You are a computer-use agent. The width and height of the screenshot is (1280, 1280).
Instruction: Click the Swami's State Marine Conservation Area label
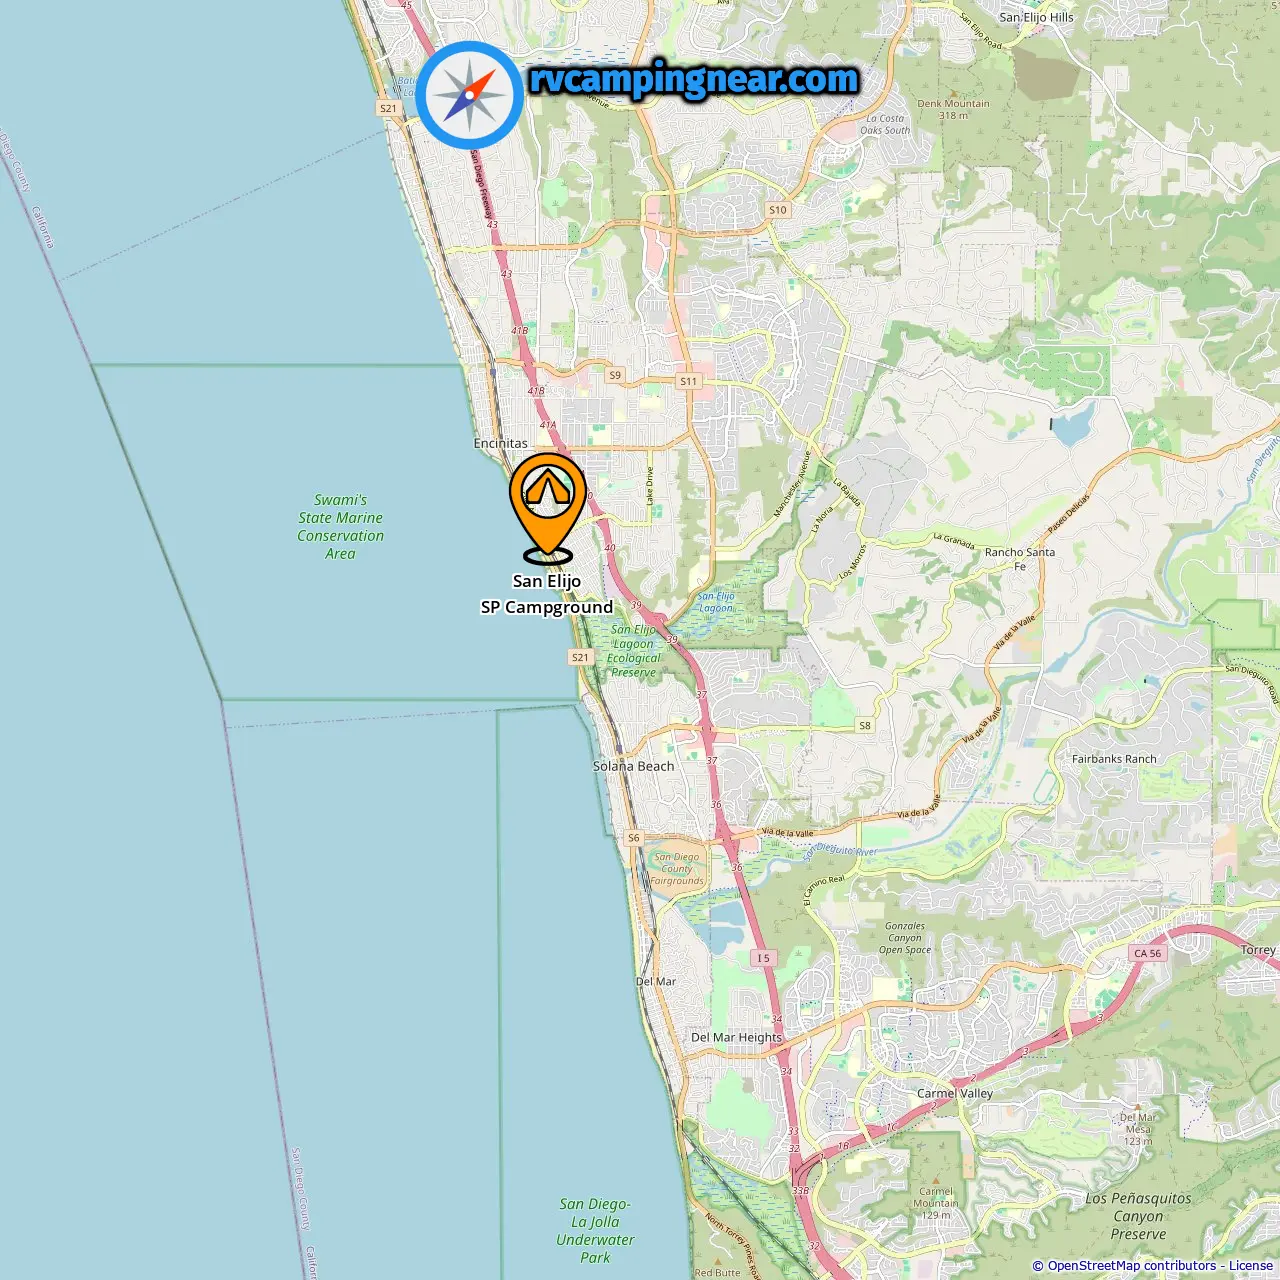pyautogui.click(x=340, y=526)
